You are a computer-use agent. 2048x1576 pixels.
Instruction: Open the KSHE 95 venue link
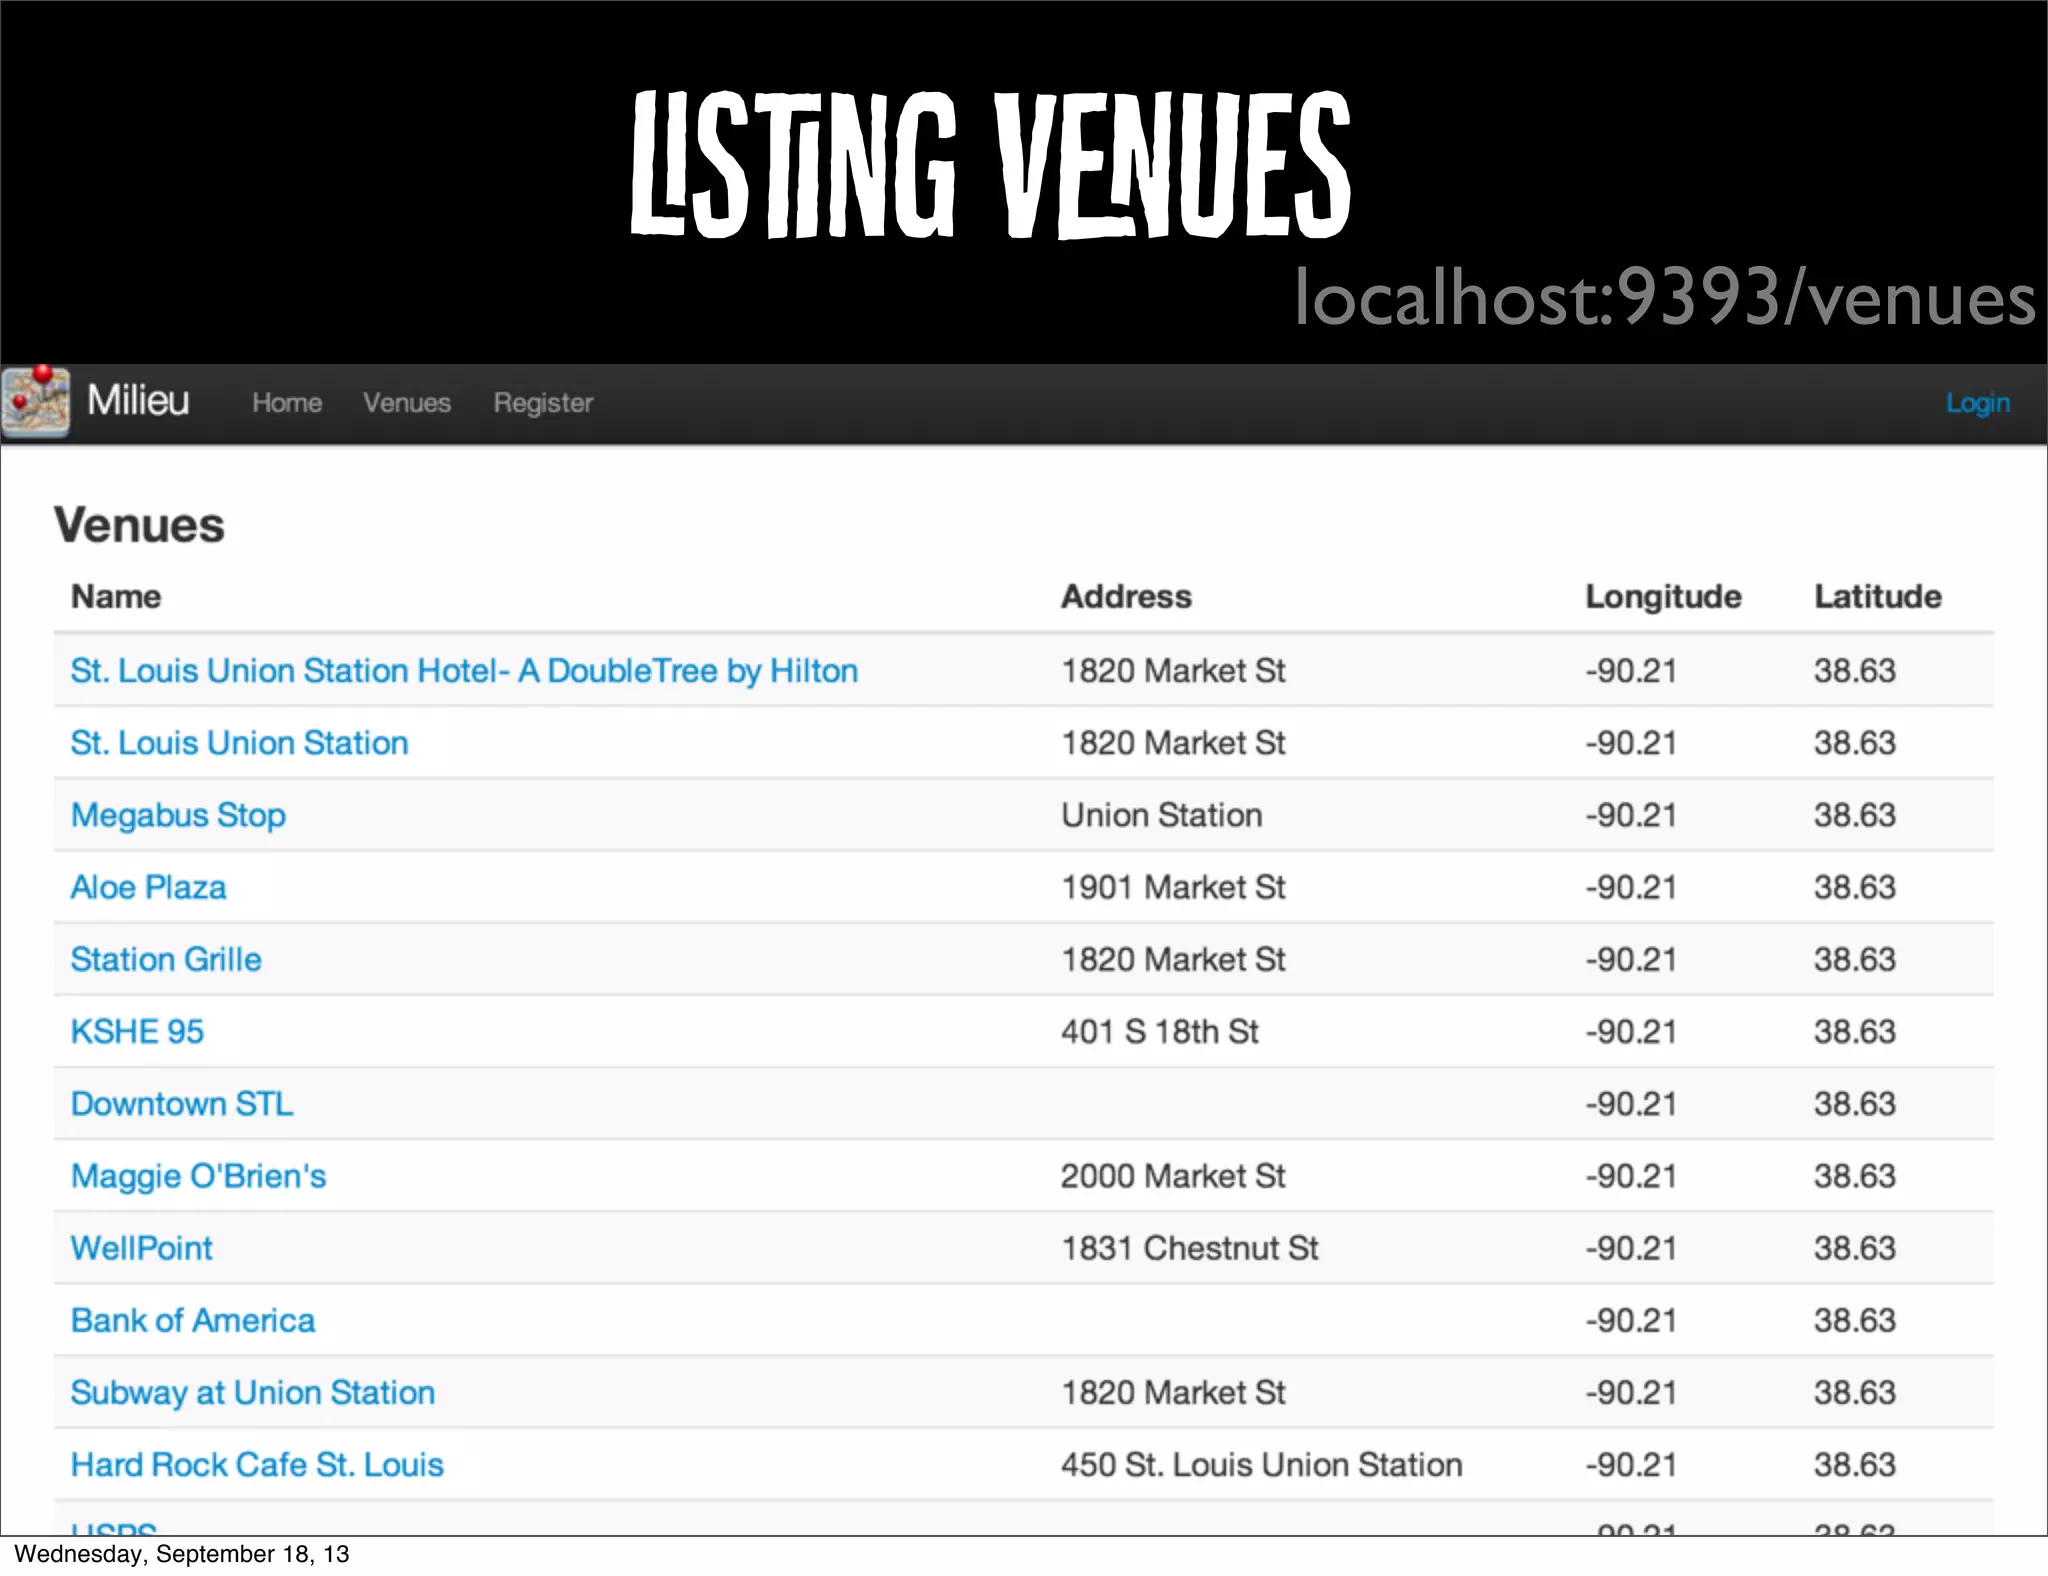click(137, 1032)
